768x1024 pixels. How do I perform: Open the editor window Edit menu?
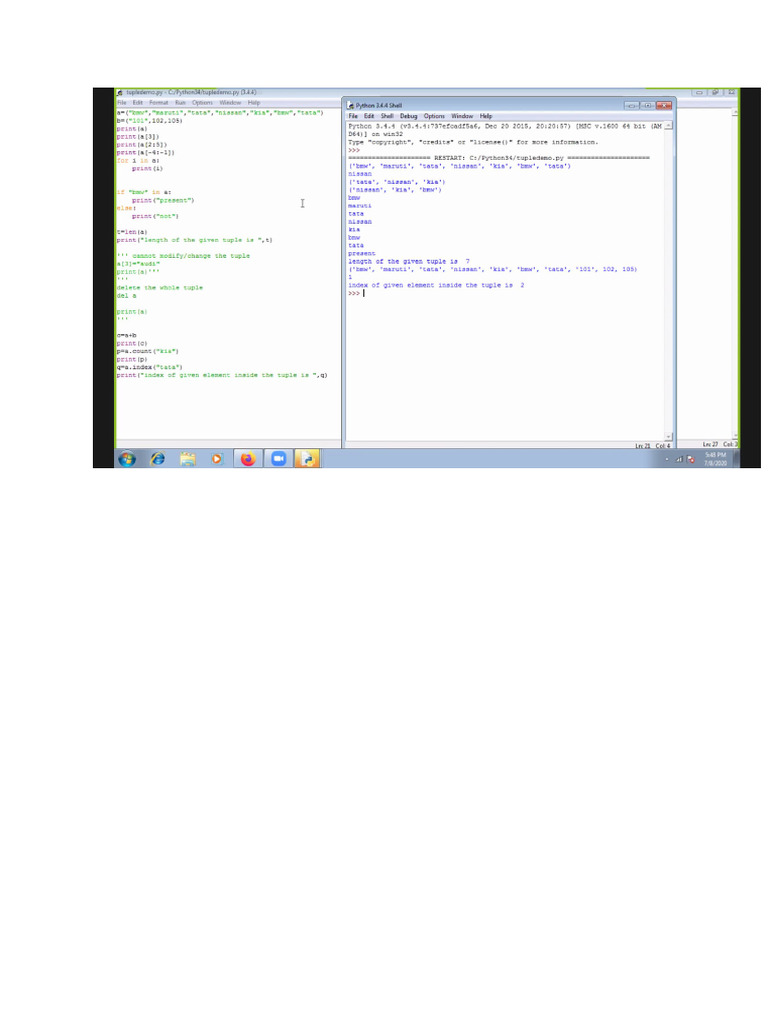pos(137,103)
